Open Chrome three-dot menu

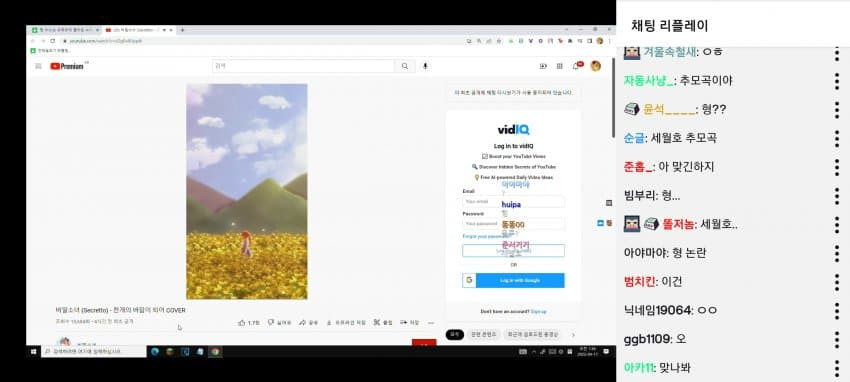tap(609, 41)
